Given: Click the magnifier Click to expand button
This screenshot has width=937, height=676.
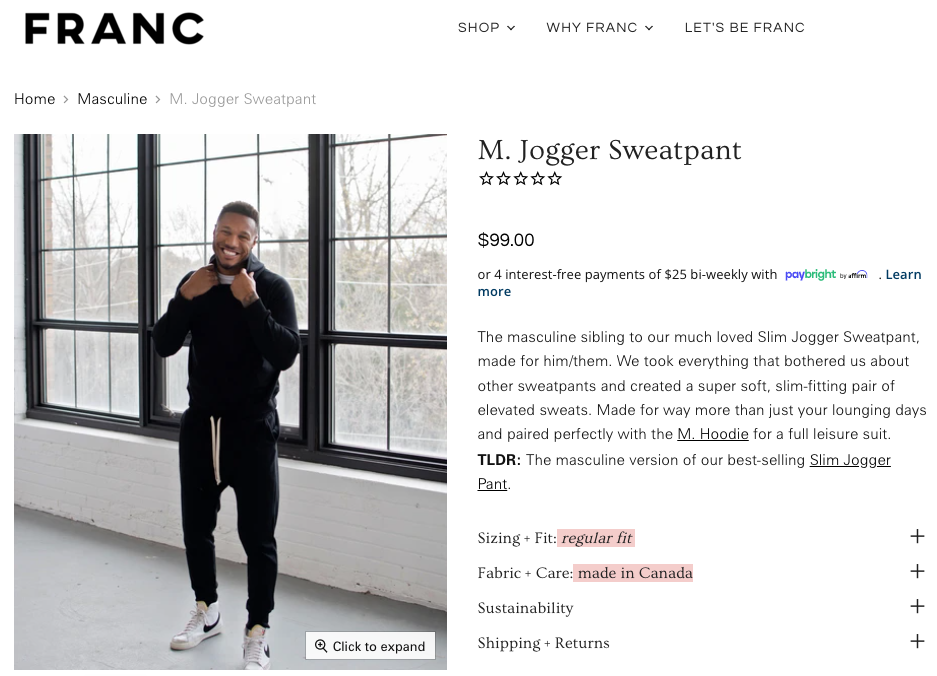Looking at the screenshot, I should click(370, 646).
